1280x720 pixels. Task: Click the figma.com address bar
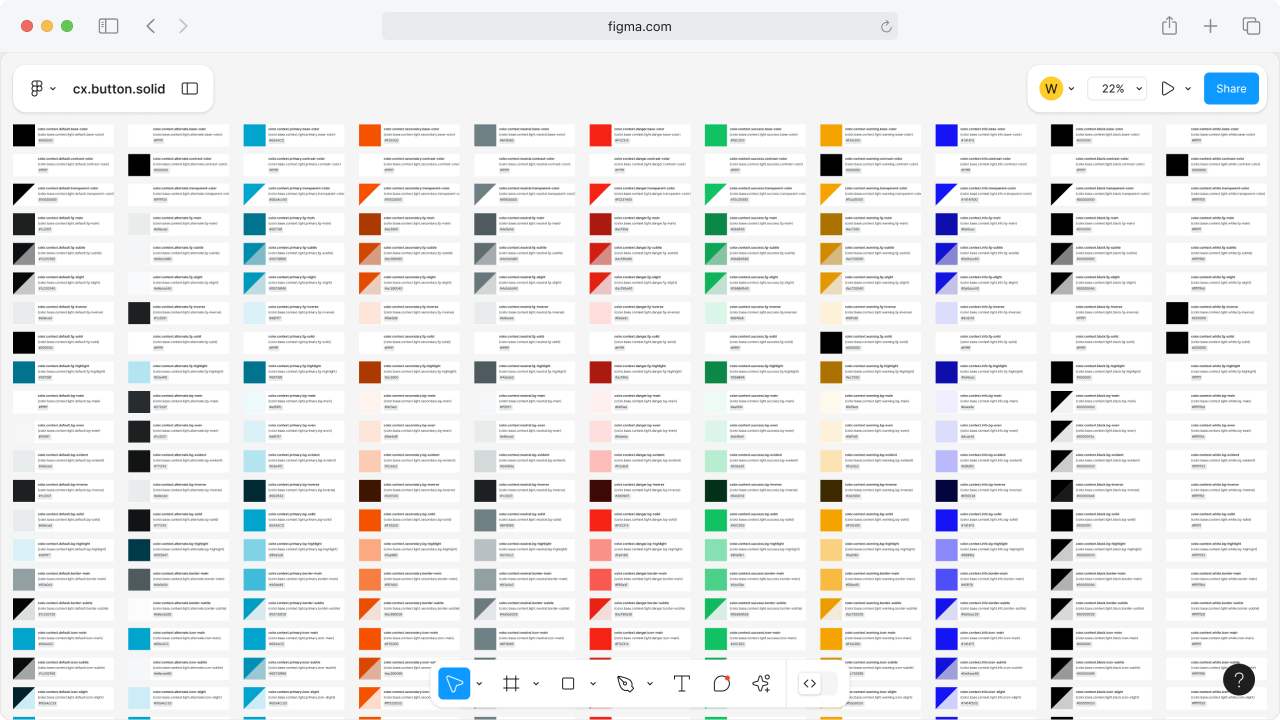(x=640, y=26)
